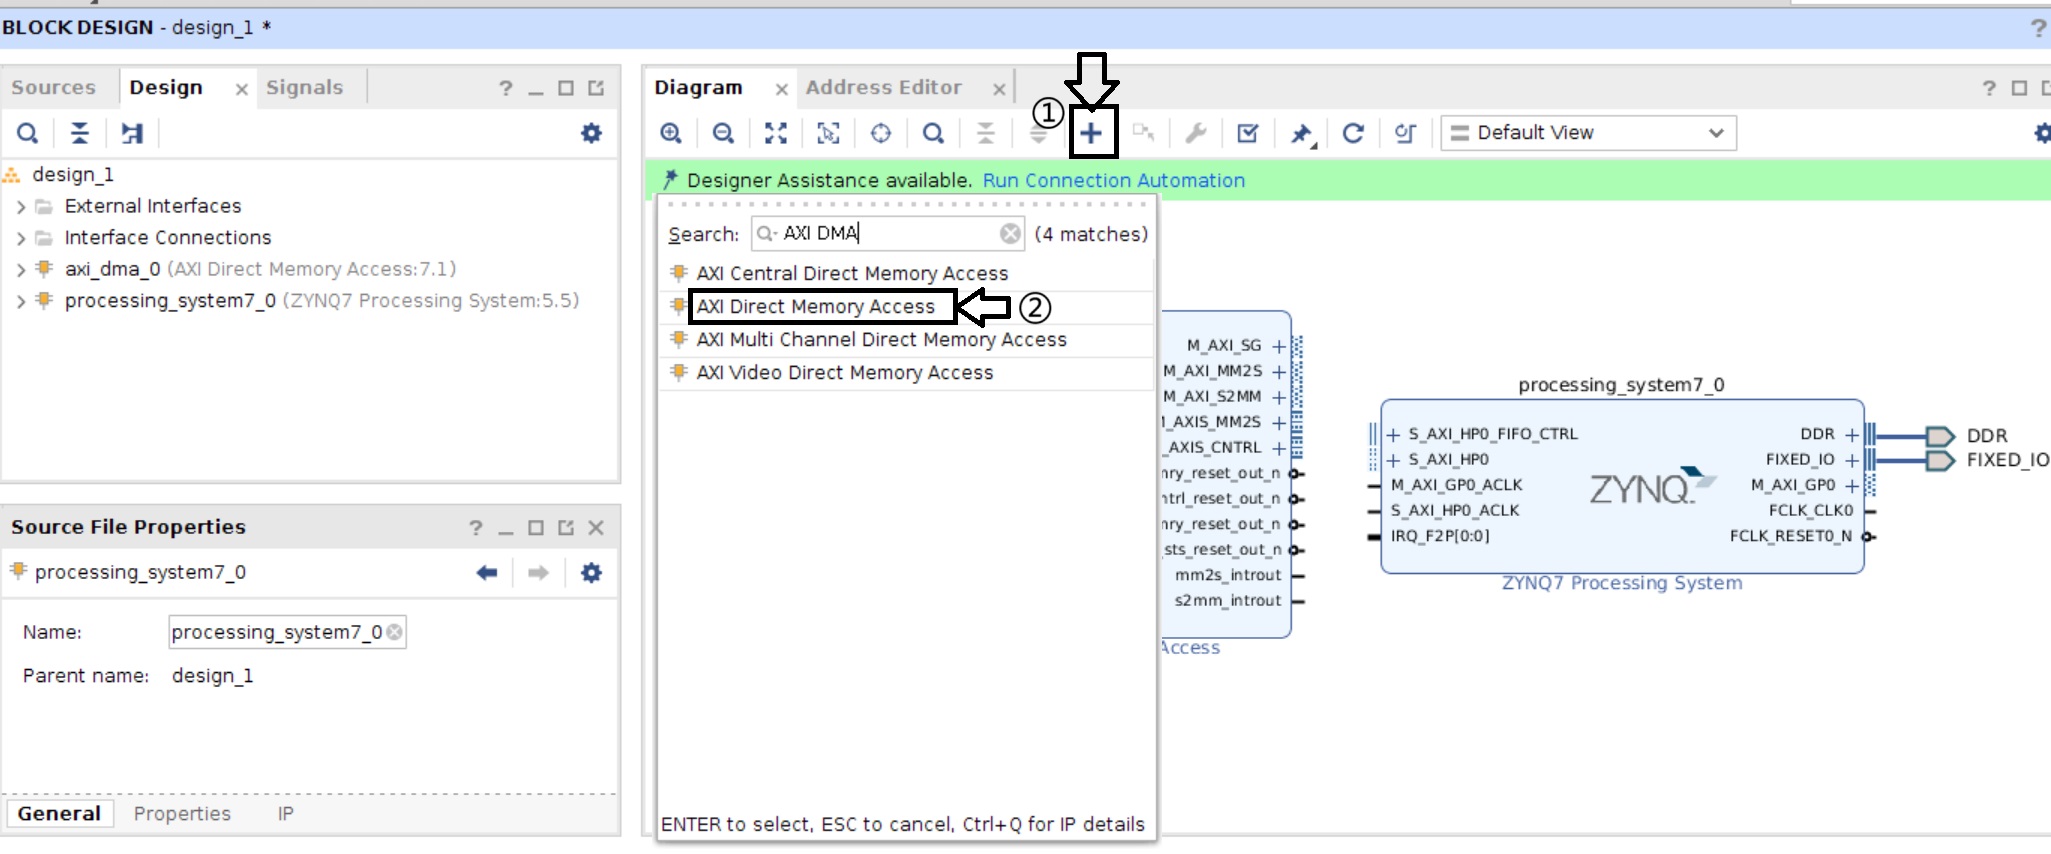This screenshot has width=2051, height=854.
Task: Open help for the Design panel
Action: pyautogui.click(x=506, y=88)
